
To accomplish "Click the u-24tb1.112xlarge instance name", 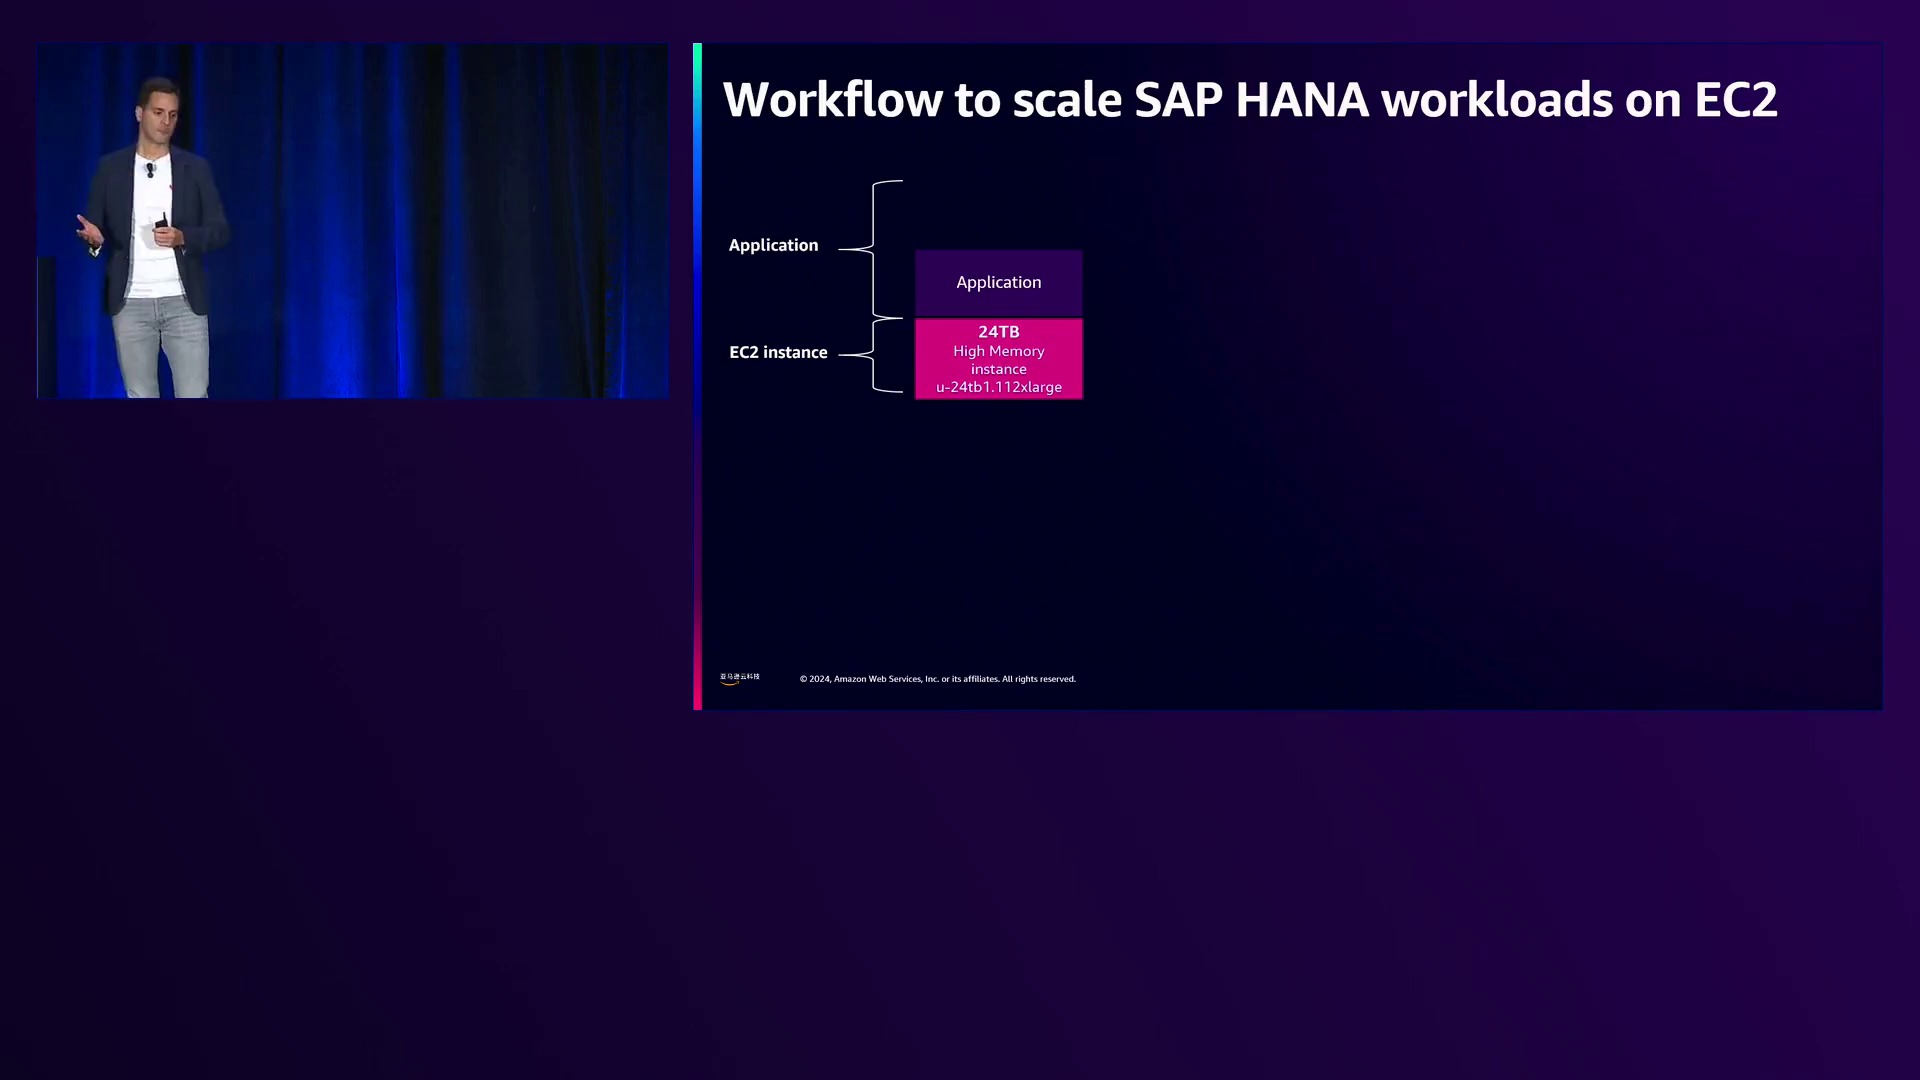I will point(999,387).
